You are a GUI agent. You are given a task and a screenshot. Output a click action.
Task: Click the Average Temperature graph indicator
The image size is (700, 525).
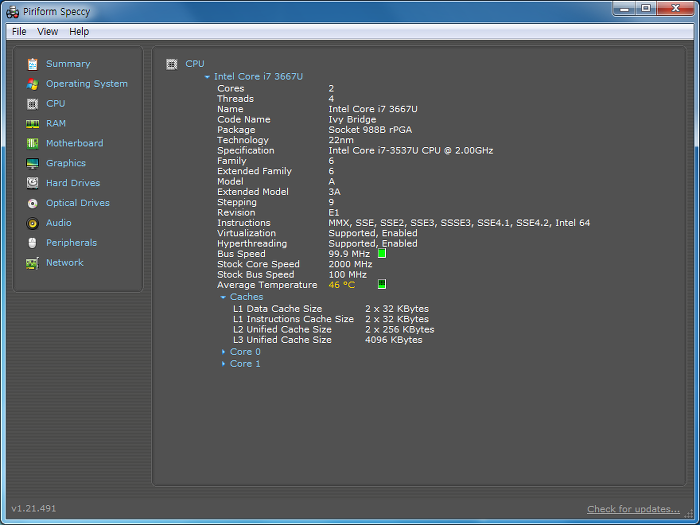pyautogui.click(x=382, y=284)
